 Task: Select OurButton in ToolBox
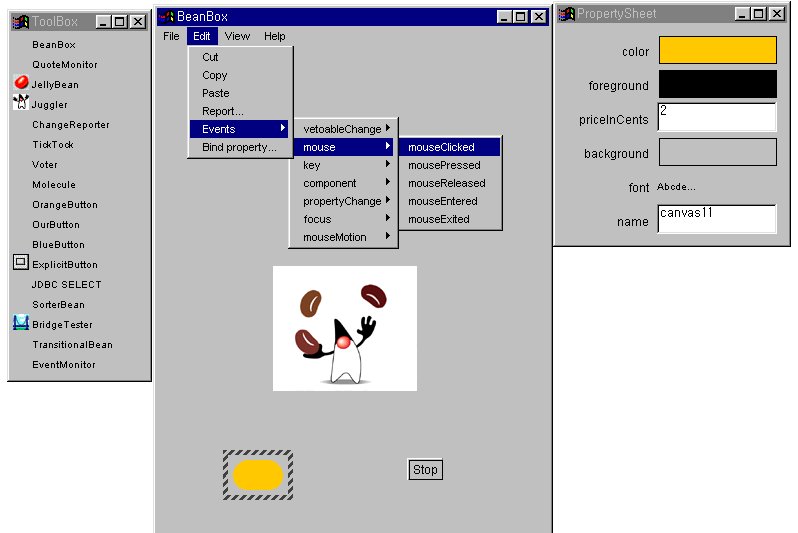tap(56, 225)
